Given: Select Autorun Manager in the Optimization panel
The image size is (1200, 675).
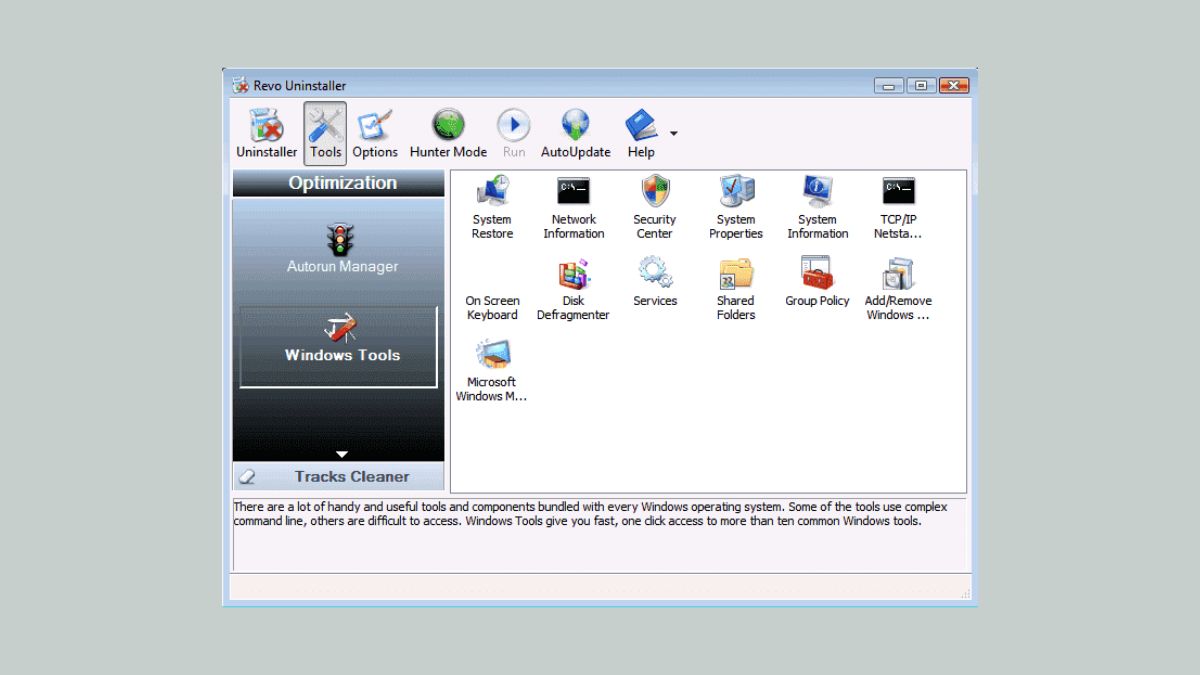Looking at the screenshot, I should click(342, 248).
